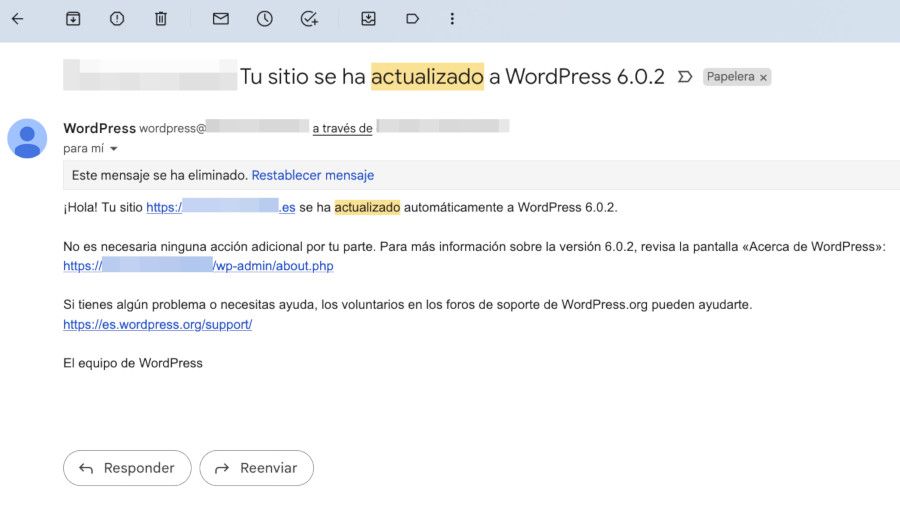
Task: Click the email subject title text
Action: click(x=452, y=76)
